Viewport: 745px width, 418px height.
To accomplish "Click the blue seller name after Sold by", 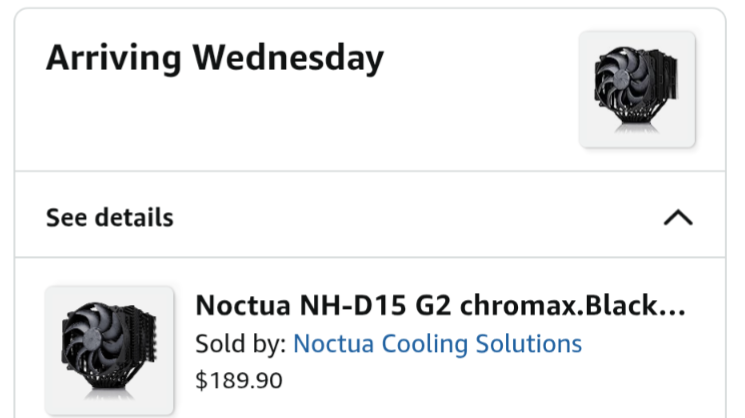I will [x=437, y=344].
